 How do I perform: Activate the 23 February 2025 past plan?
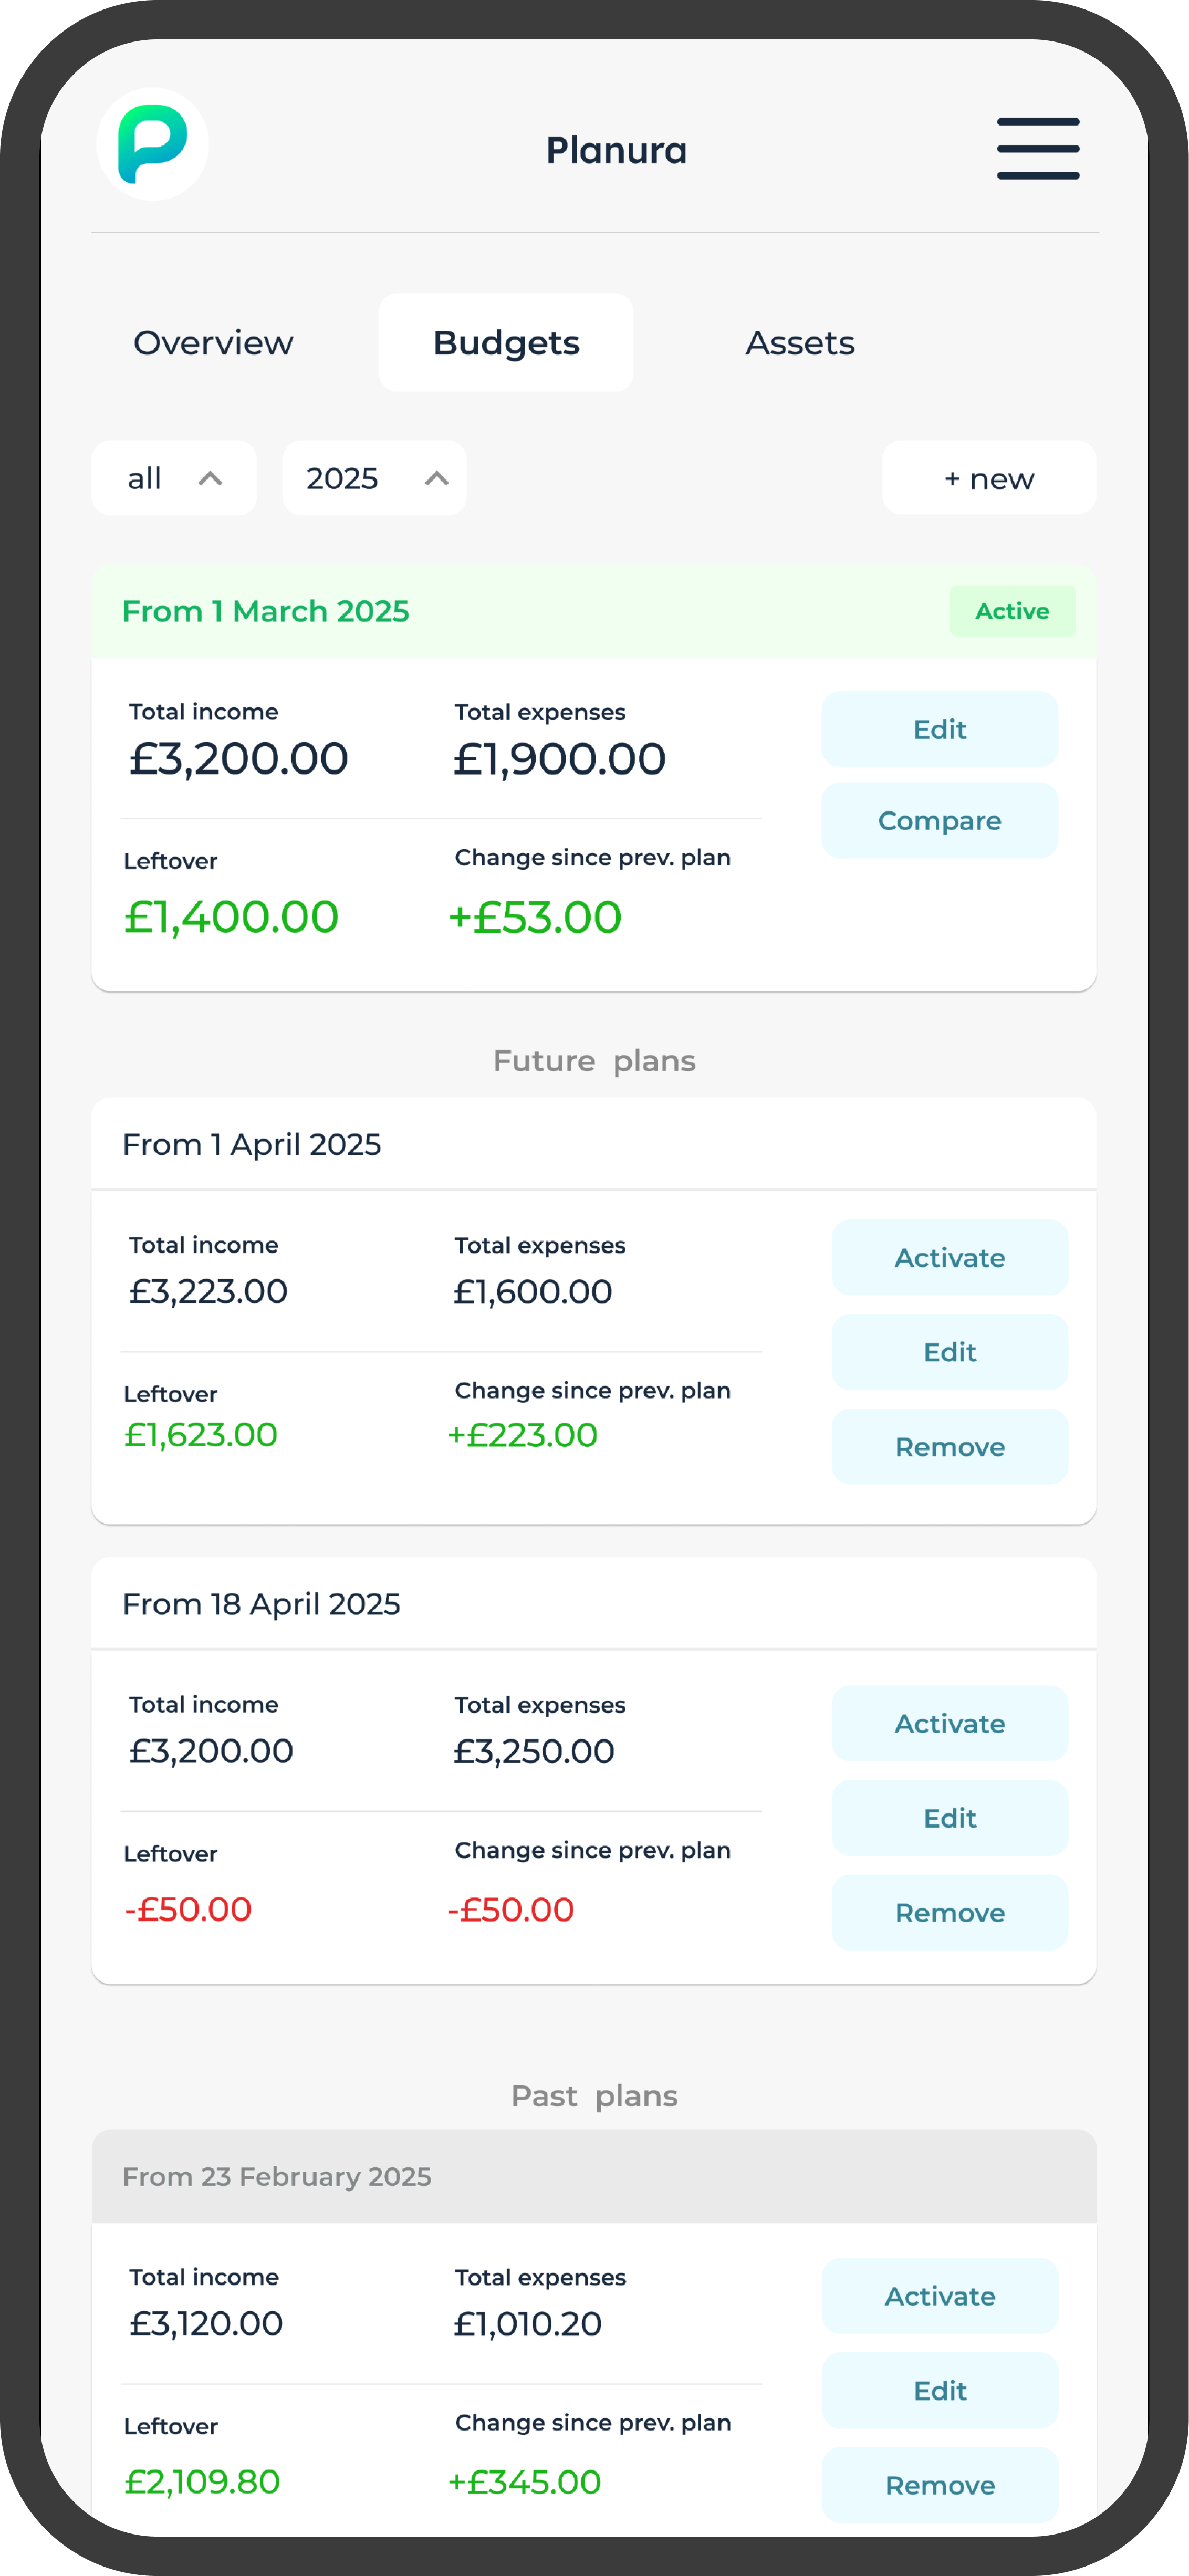(940, 2296)
